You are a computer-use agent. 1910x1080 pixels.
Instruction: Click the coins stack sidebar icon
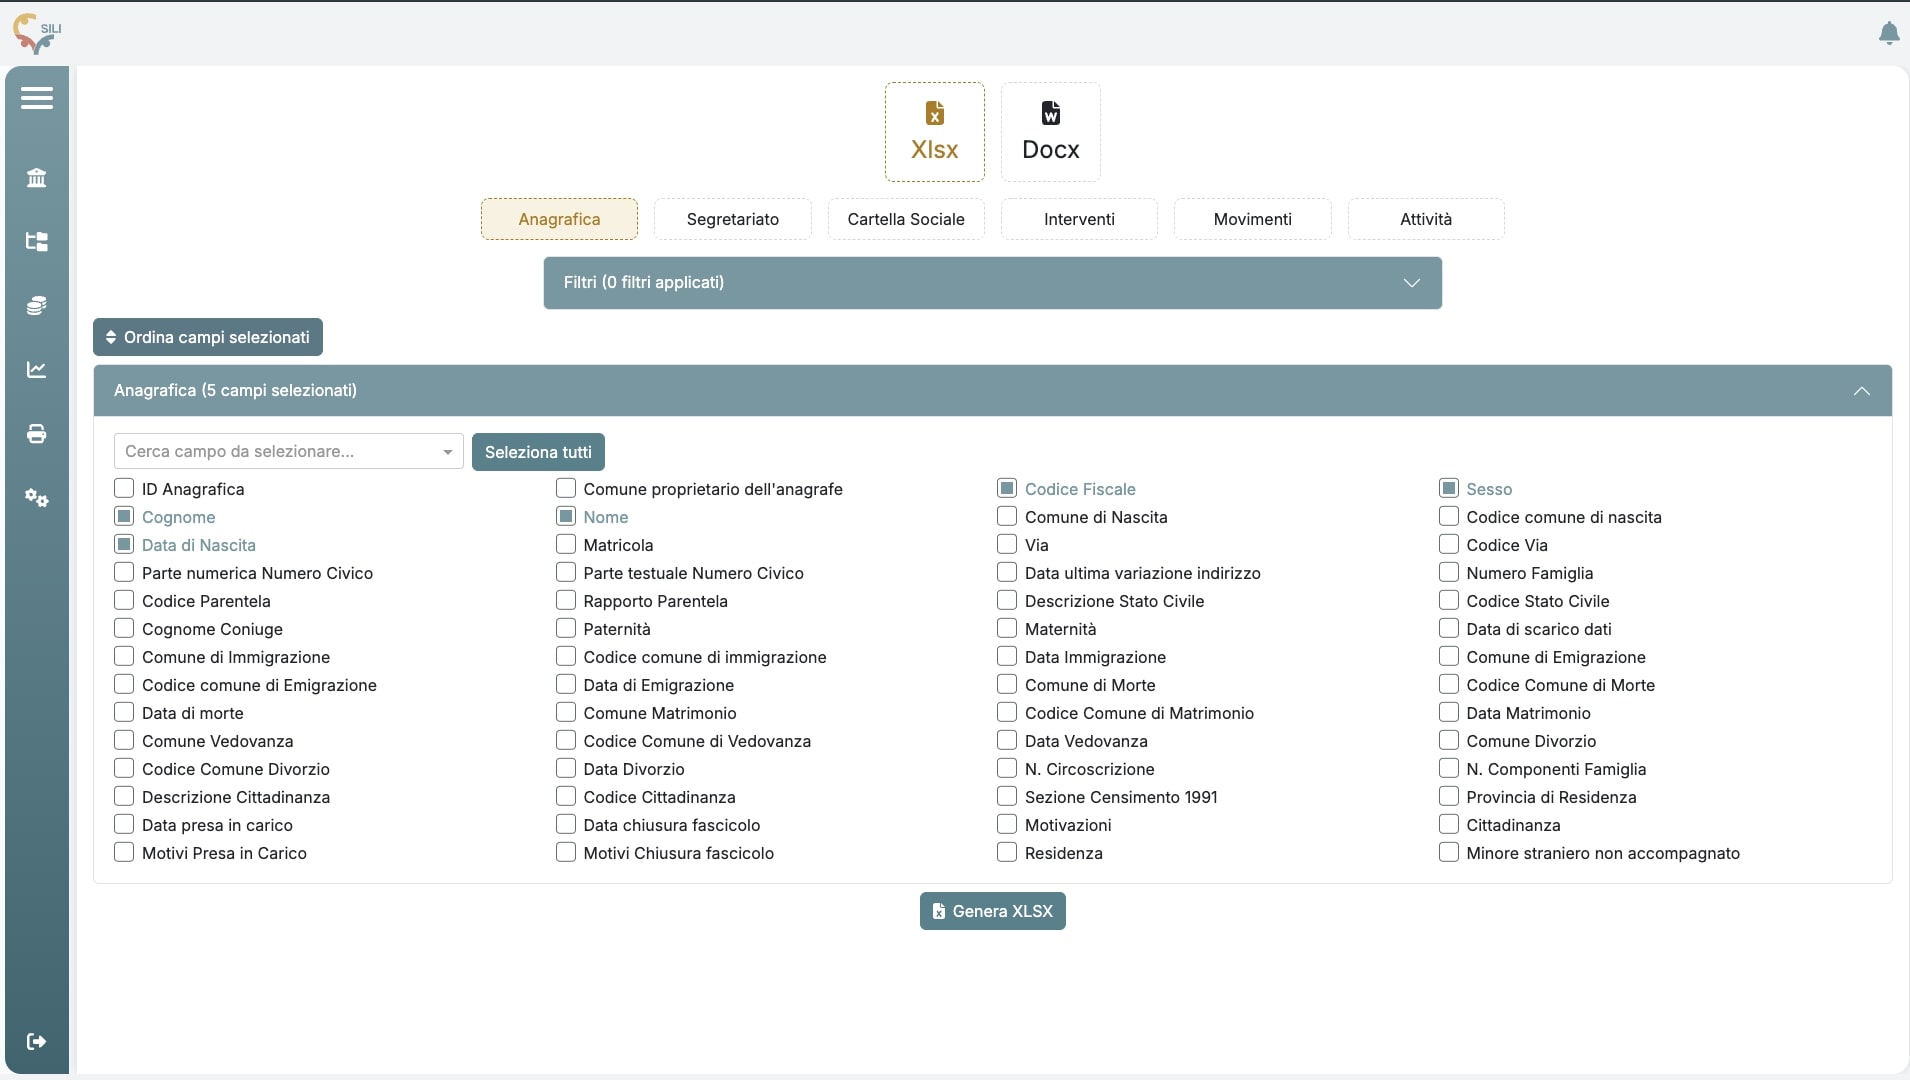pyautogui.click(x=37, y=306)
